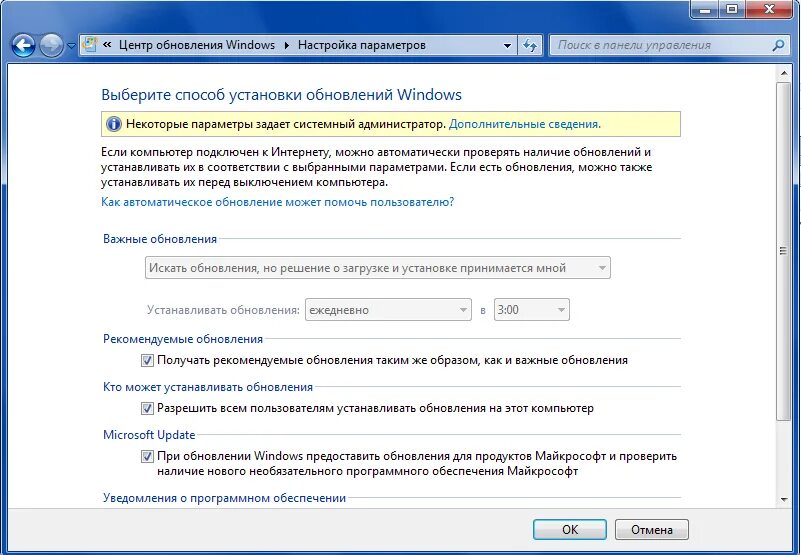Refresh the page with the refresh icon

[530, 45]
